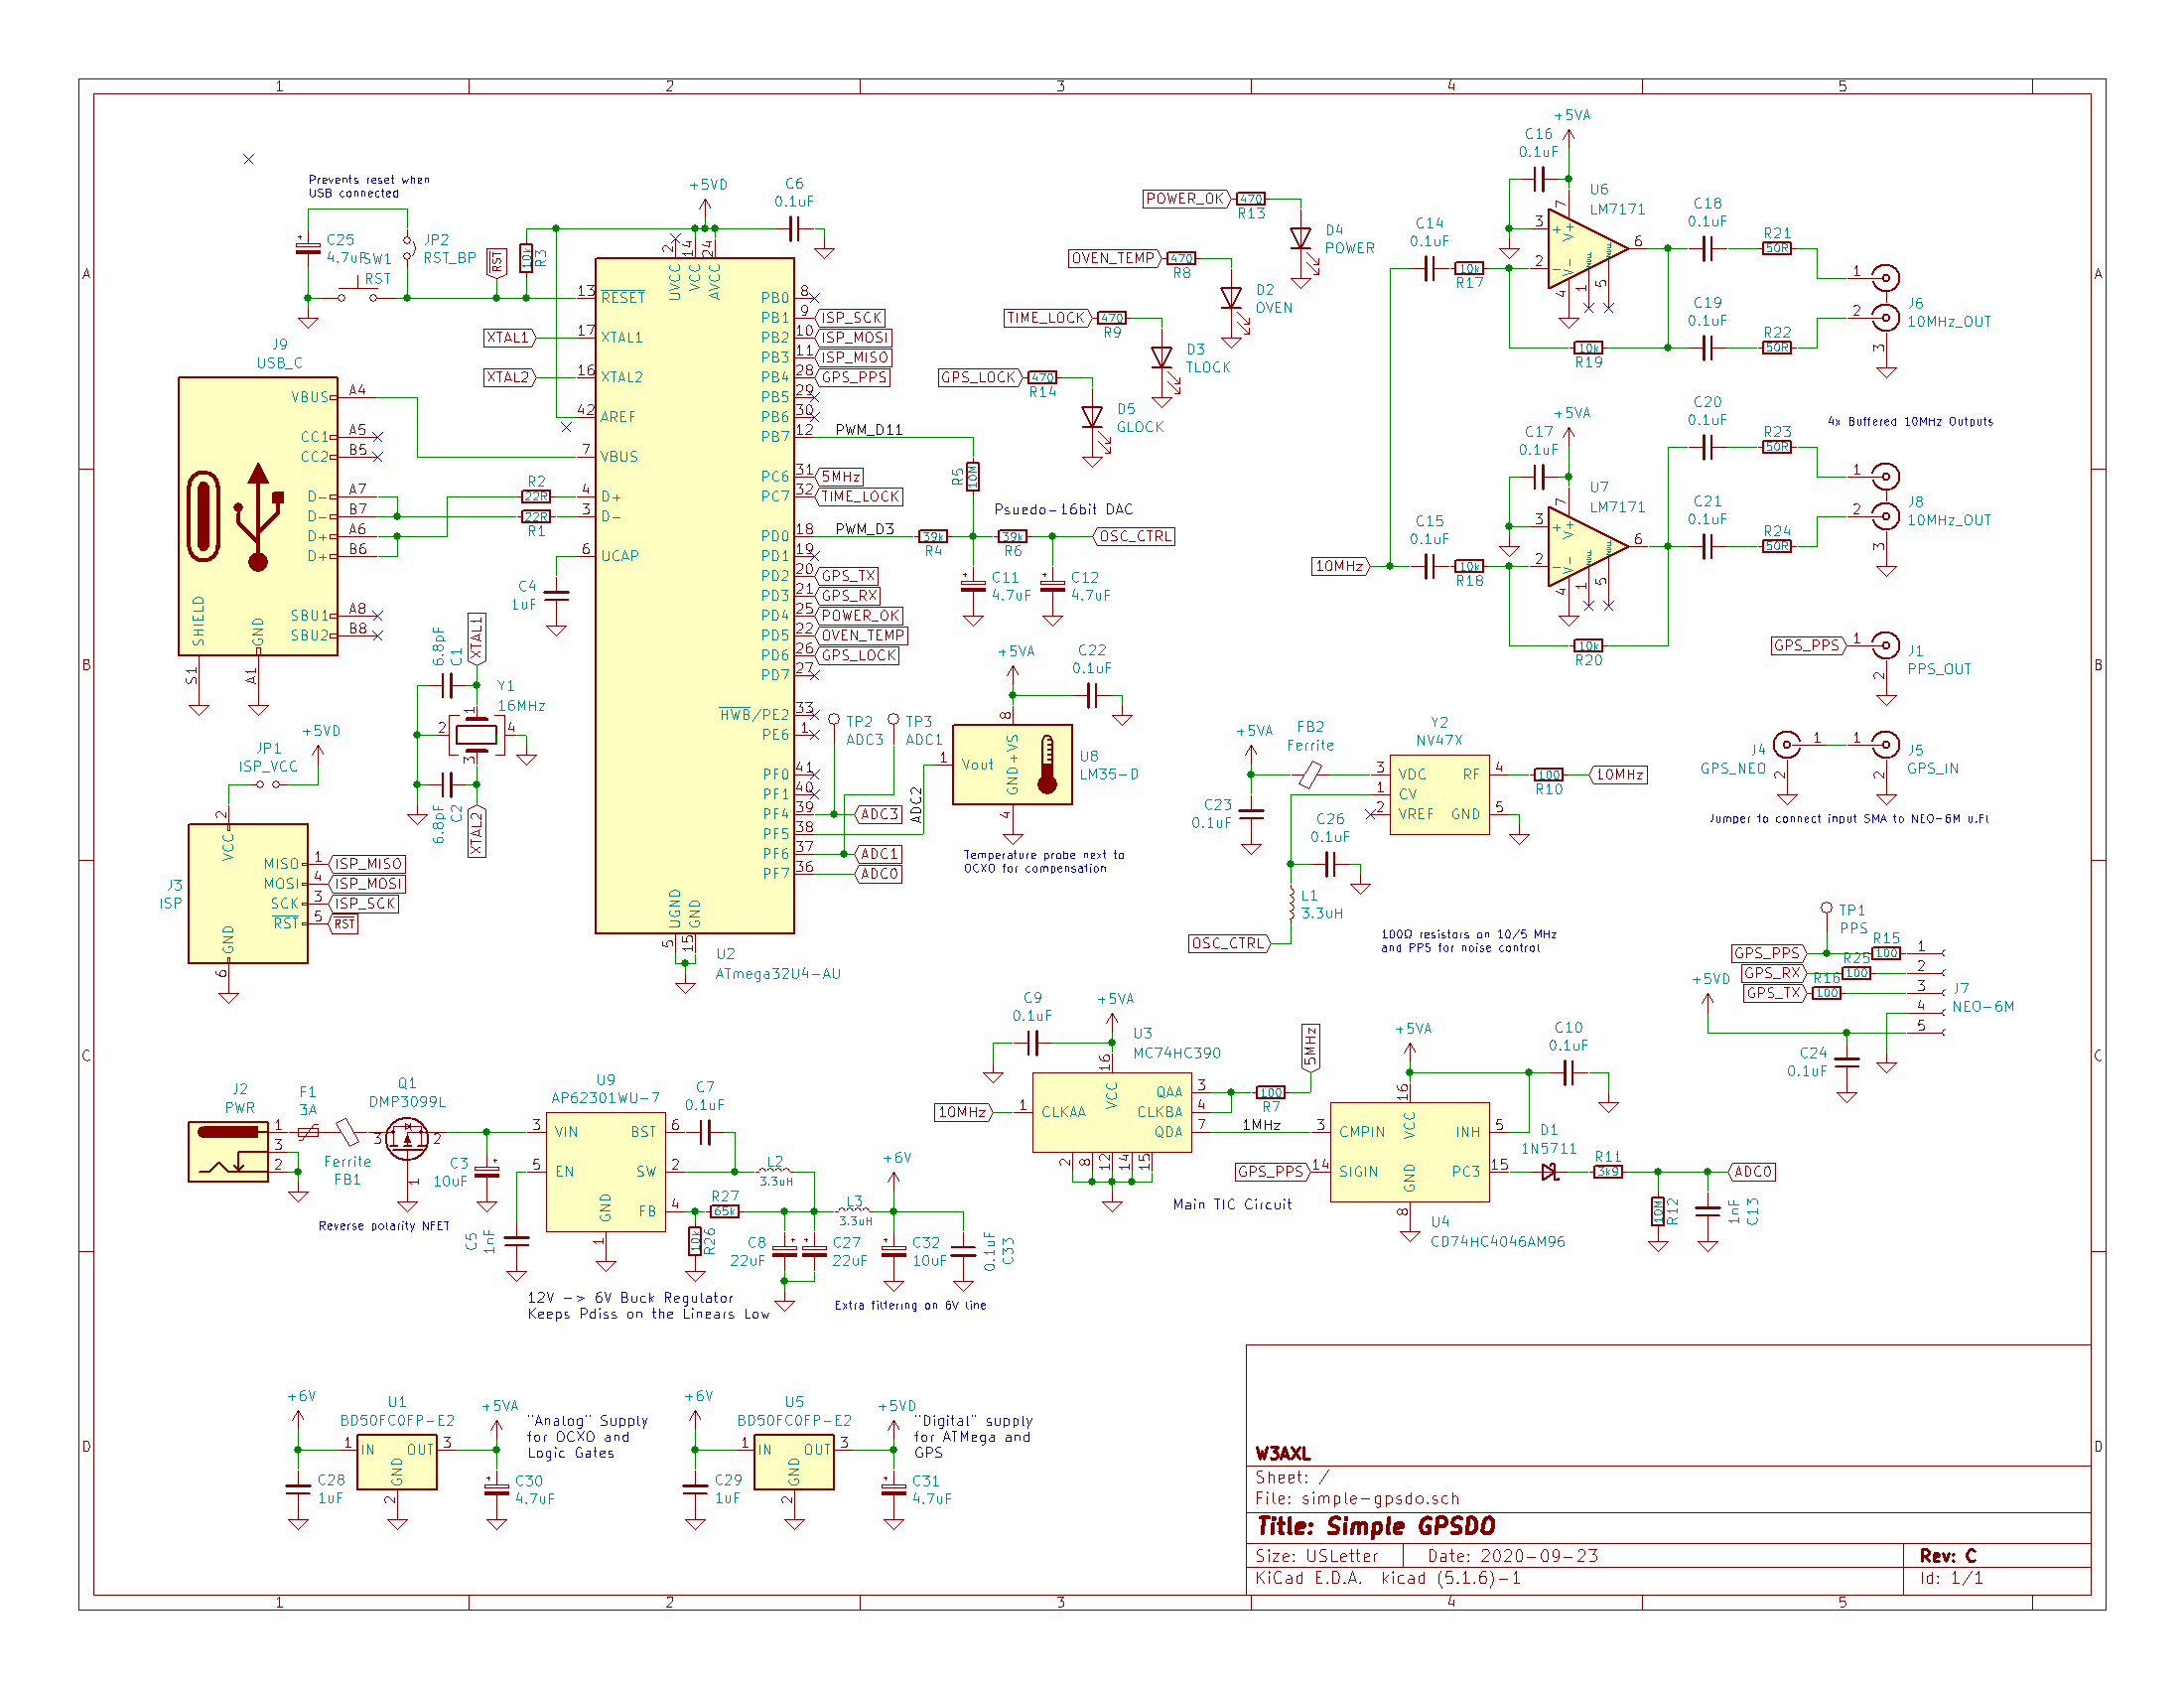Select the CD74HC4046AM96 chip U4

(x=1409, y=1152)
